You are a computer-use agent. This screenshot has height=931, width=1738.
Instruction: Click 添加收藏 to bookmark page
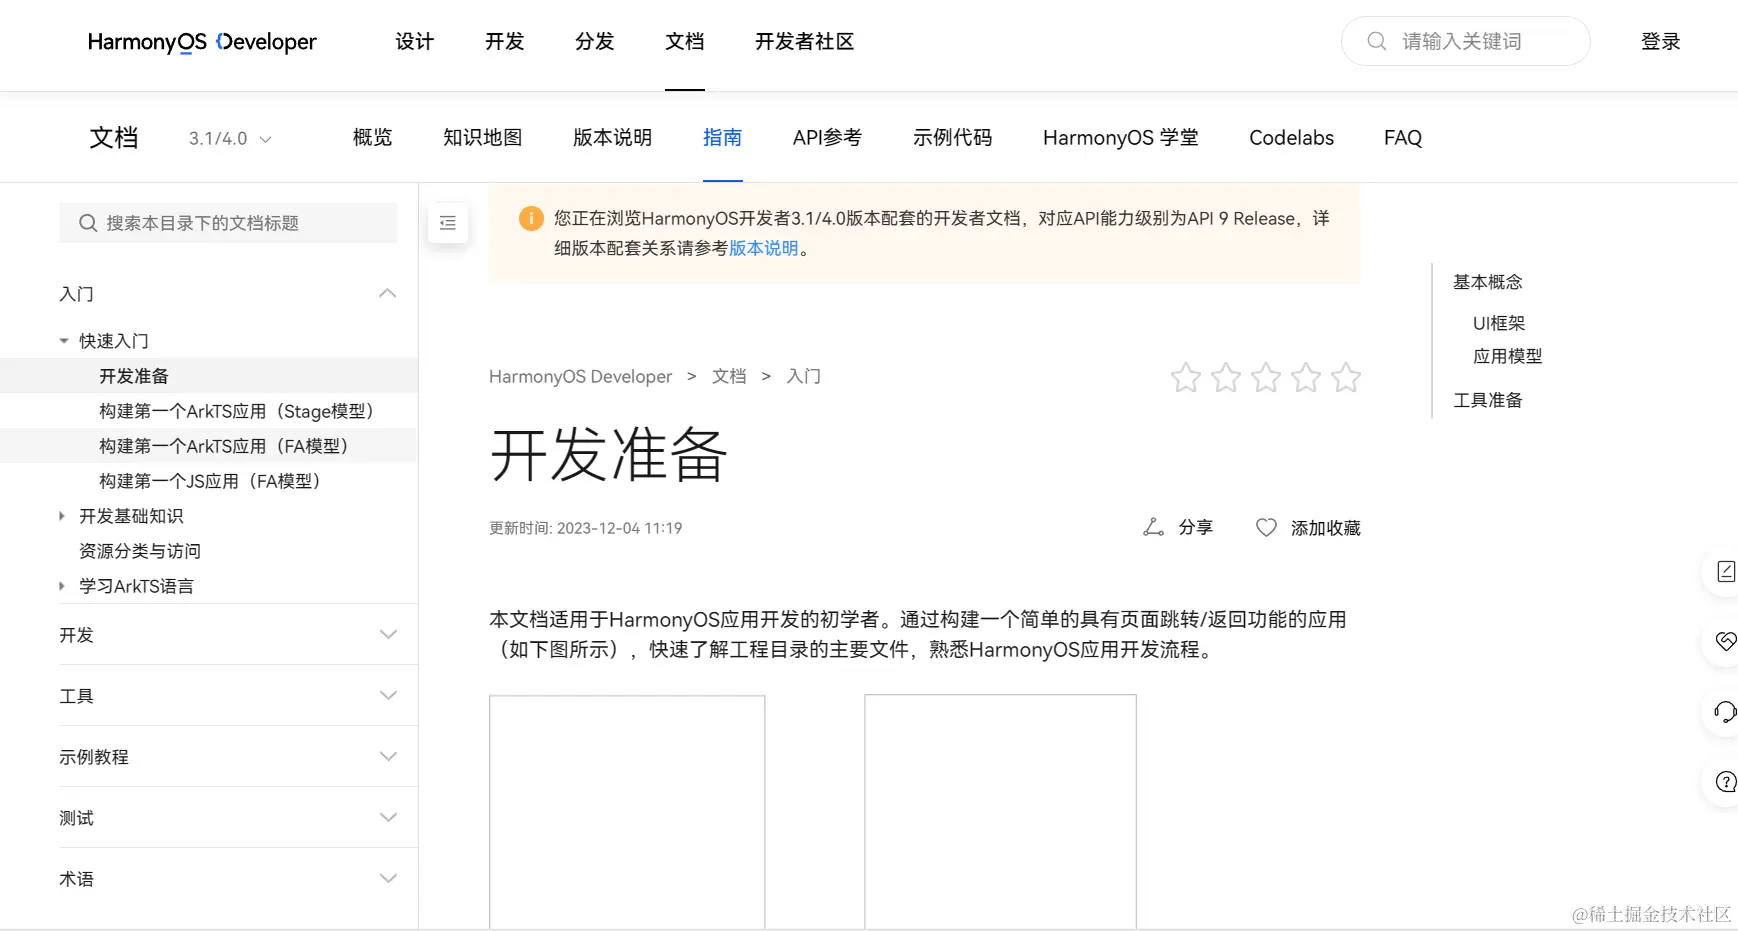1326,528
